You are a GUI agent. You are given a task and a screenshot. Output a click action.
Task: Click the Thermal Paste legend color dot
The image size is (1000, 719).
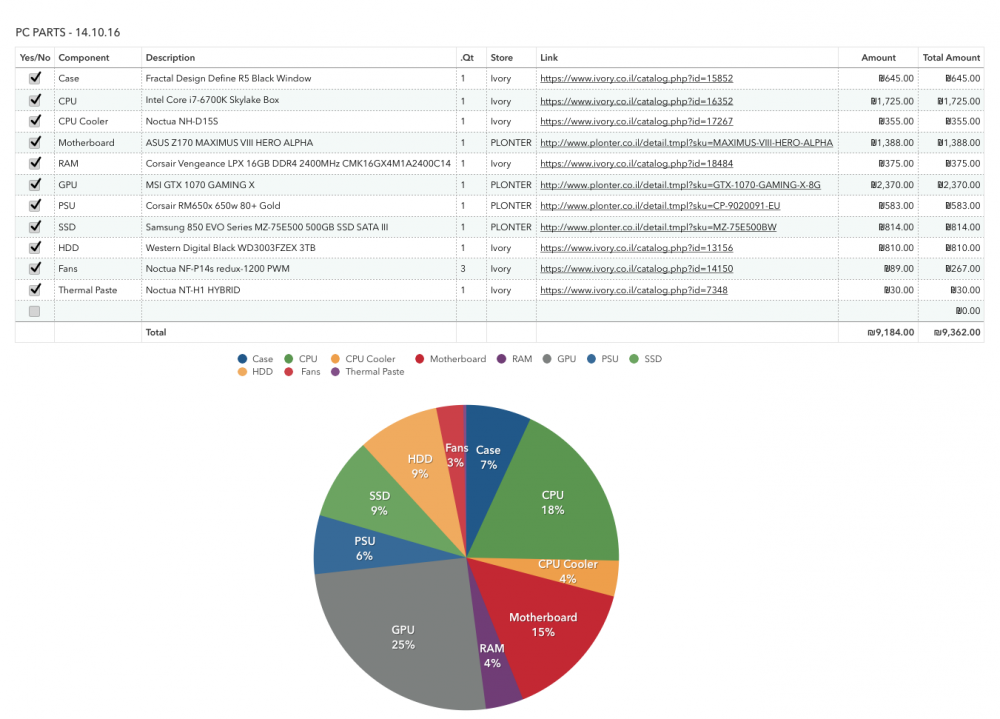tap(335, 372)
